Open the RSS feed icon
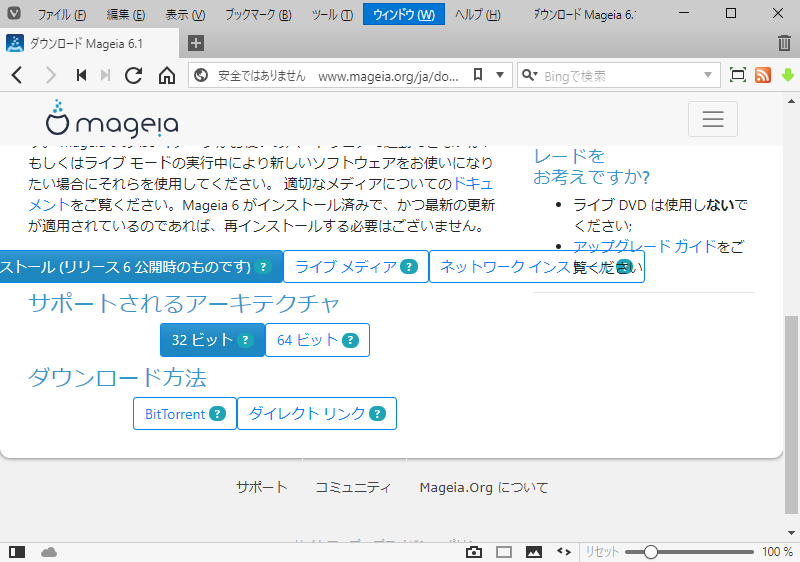Viewport: 800px width, 562px height. pyautogui.click(x=763, y=75)
